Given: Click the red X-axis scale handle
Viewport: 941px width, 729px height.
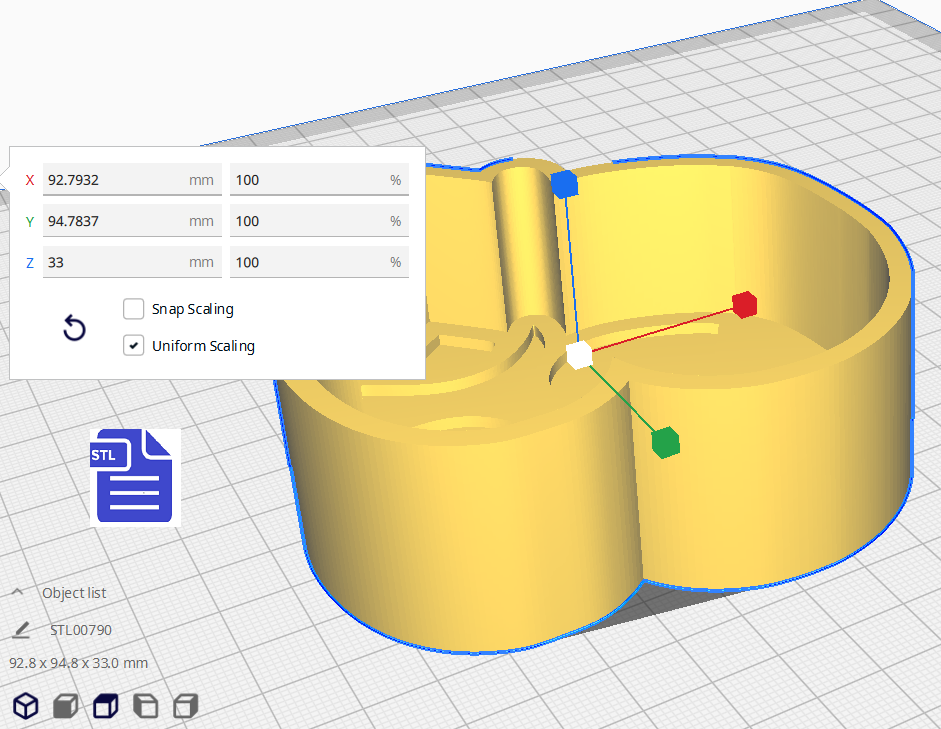Looking at the screenshot, I should (x=743, y=304).
